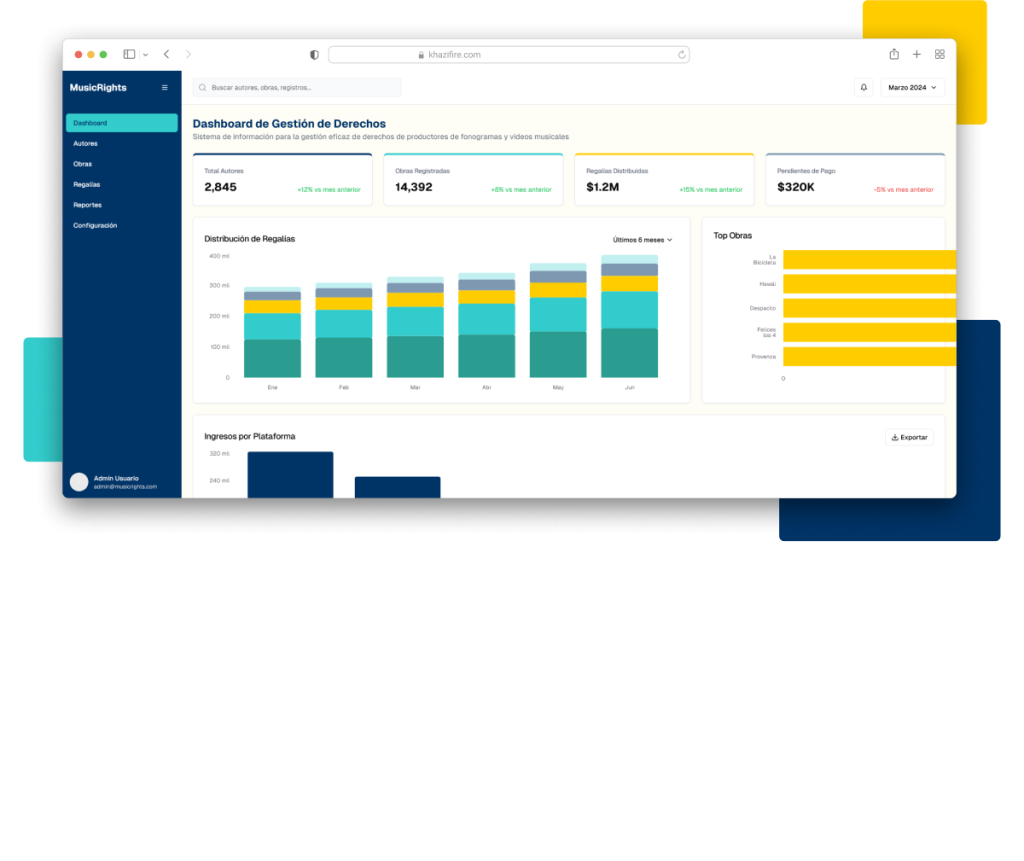Reload the page in address bar
Viewport: 1024px width, 861px height.
point(682,55)
